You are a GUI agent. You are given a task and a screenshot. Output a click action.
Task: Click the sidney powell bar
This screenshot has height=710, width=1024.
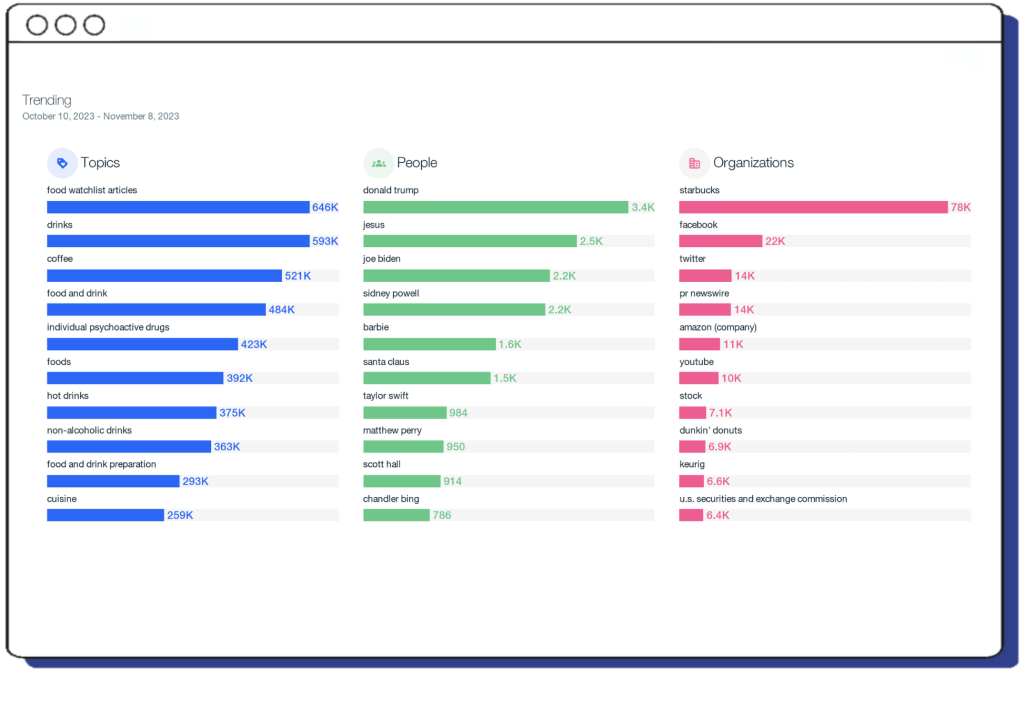coord(453,310)
